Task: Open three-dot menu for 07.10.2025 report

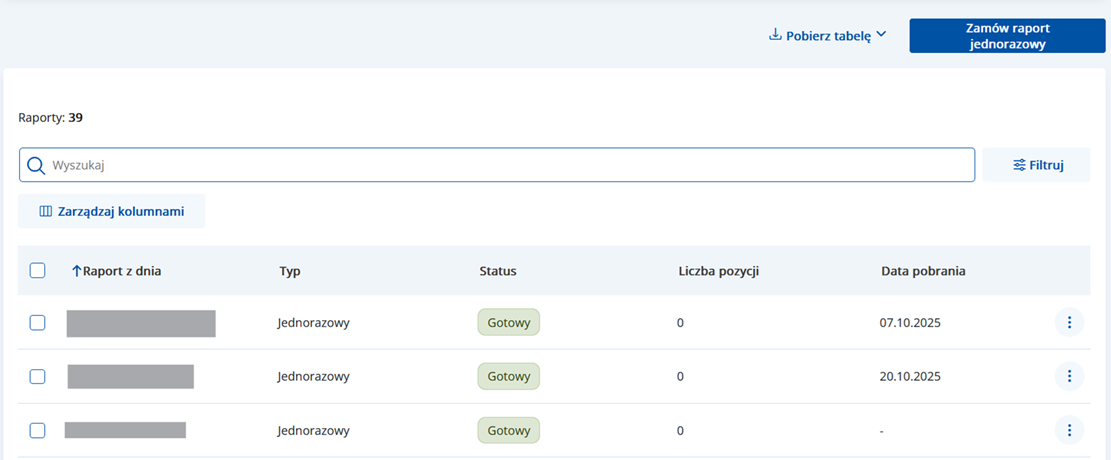Action: coord(1069,322)
